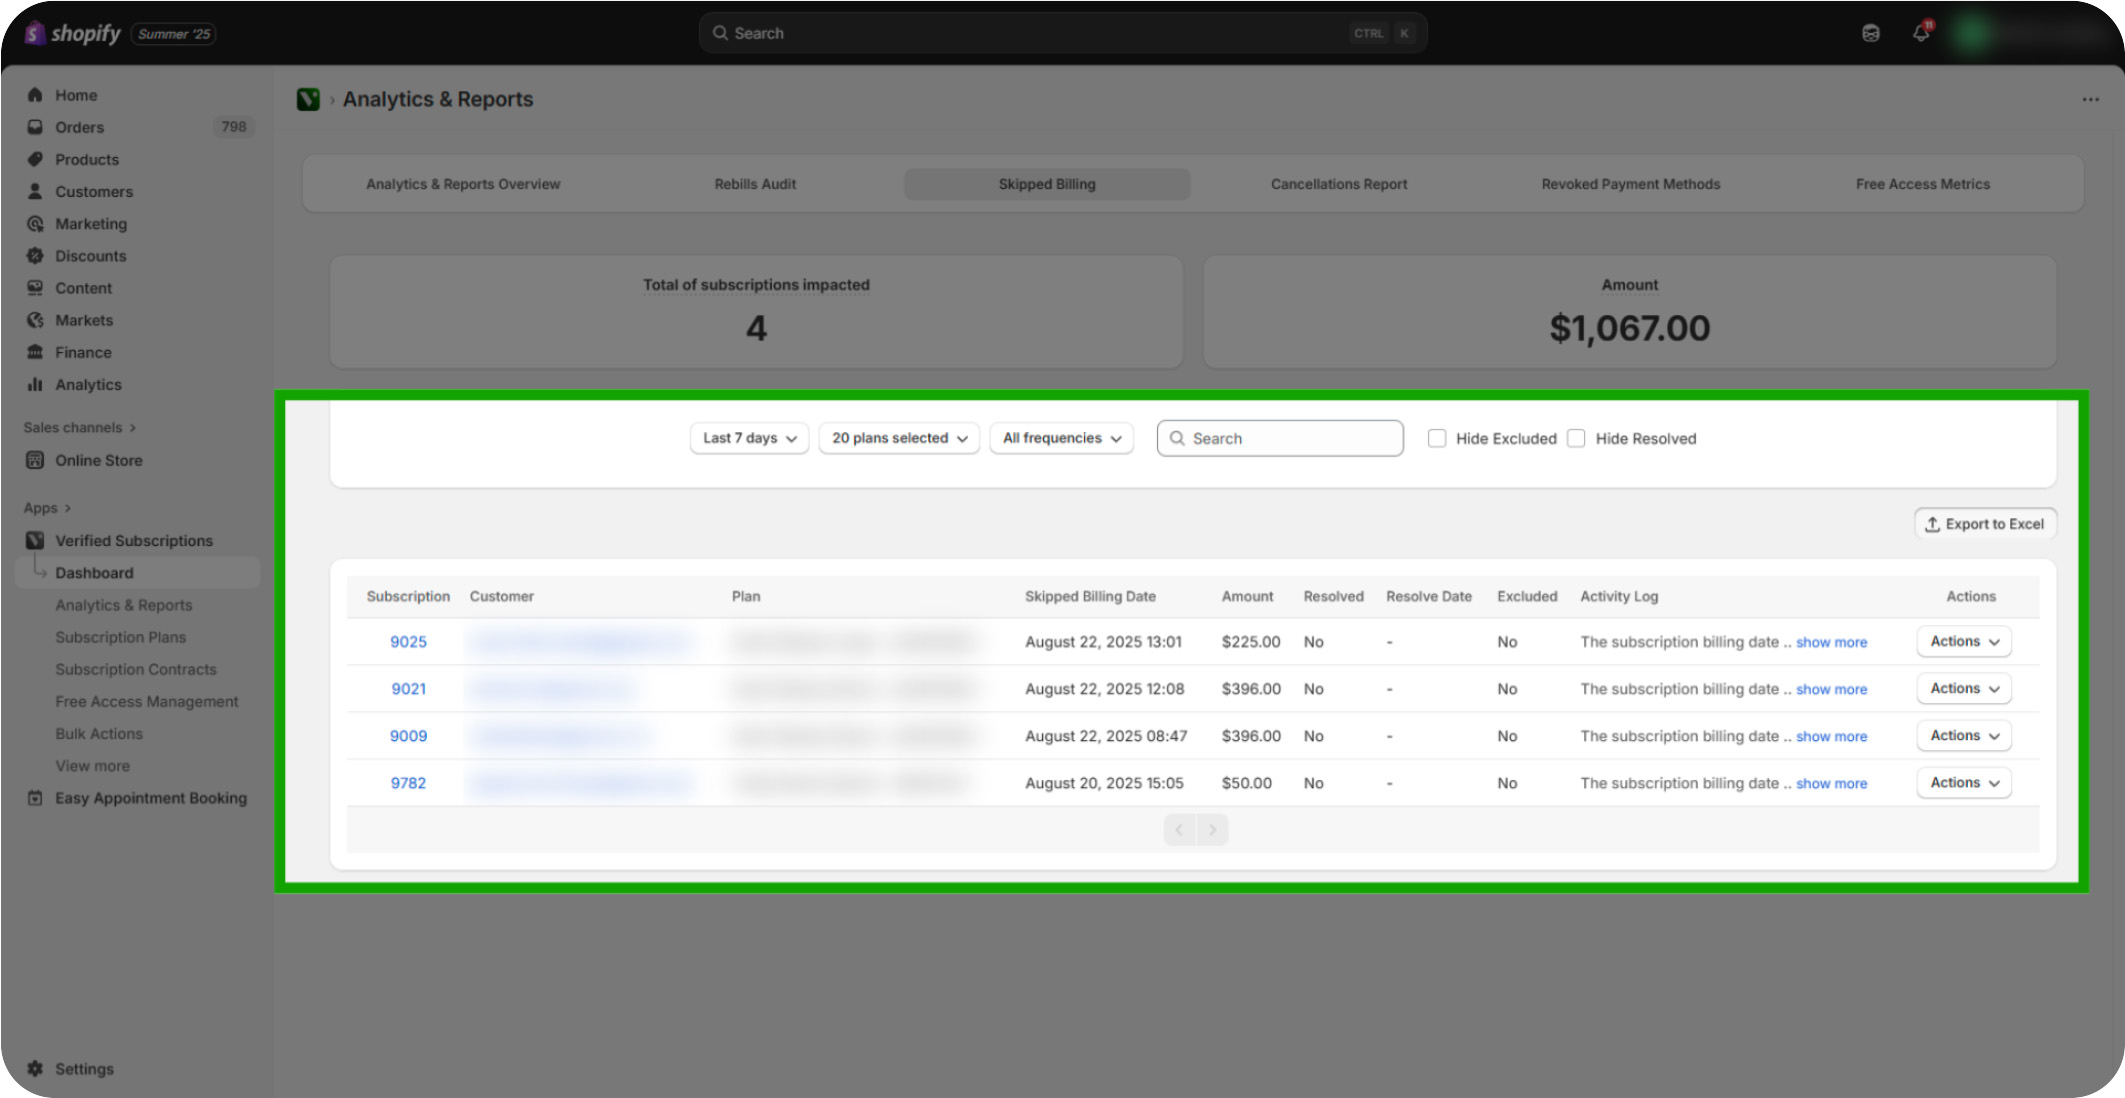Expand the Apps section
The image size is (2125, 1098).
click(48, 508)
